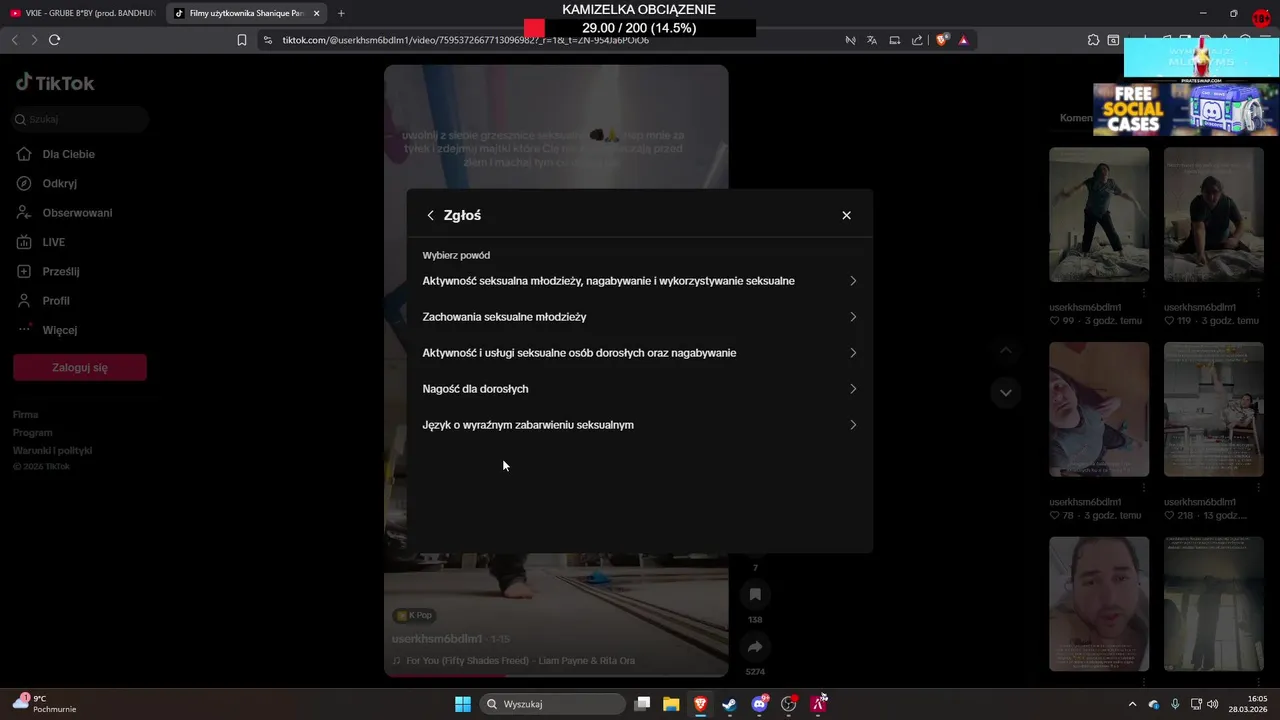Screen dimensions: 1280x720
Task: Expand 'Aktywność i usługi seksualne osób dorosłych' chevron
Action: [853, 353]
